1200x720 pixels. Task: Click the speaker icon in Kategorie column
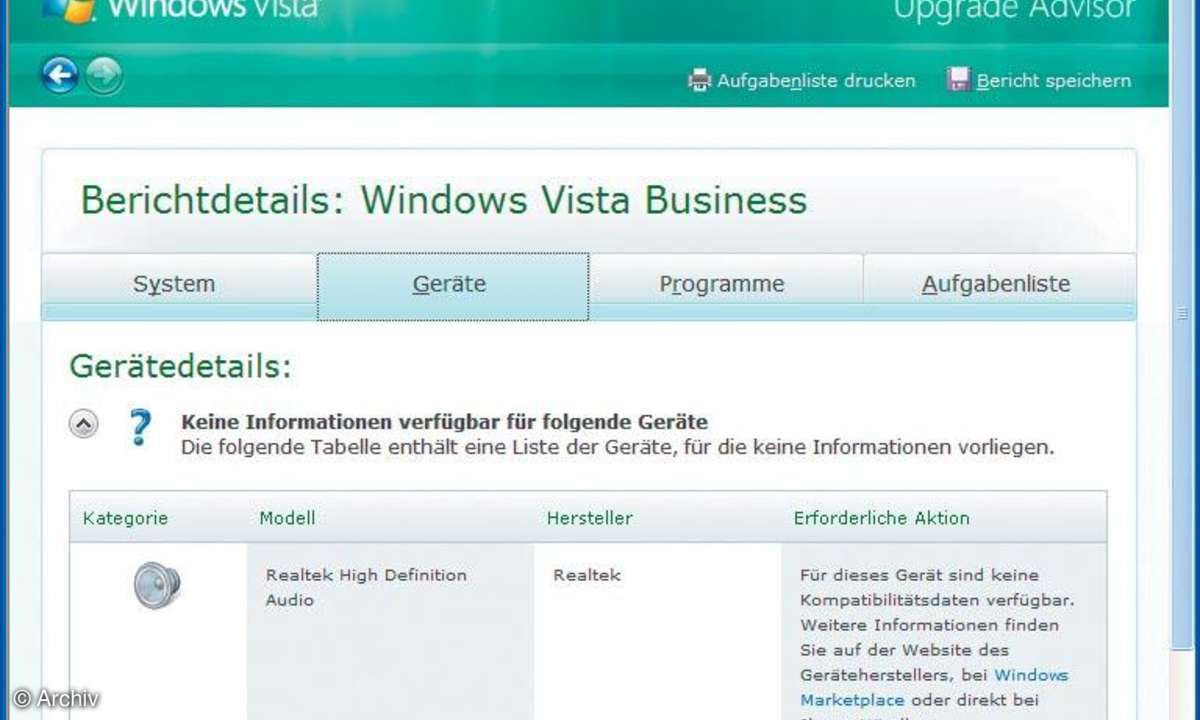(157, 585)
